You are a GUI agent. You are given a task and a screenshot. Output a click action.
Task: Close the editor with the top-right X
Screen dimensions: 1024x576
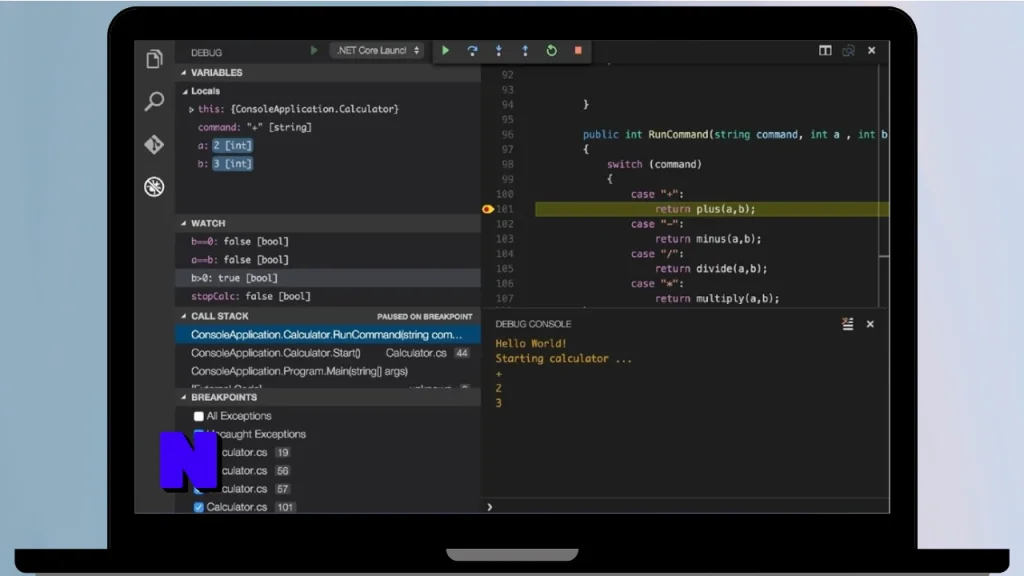coord(871,50)
